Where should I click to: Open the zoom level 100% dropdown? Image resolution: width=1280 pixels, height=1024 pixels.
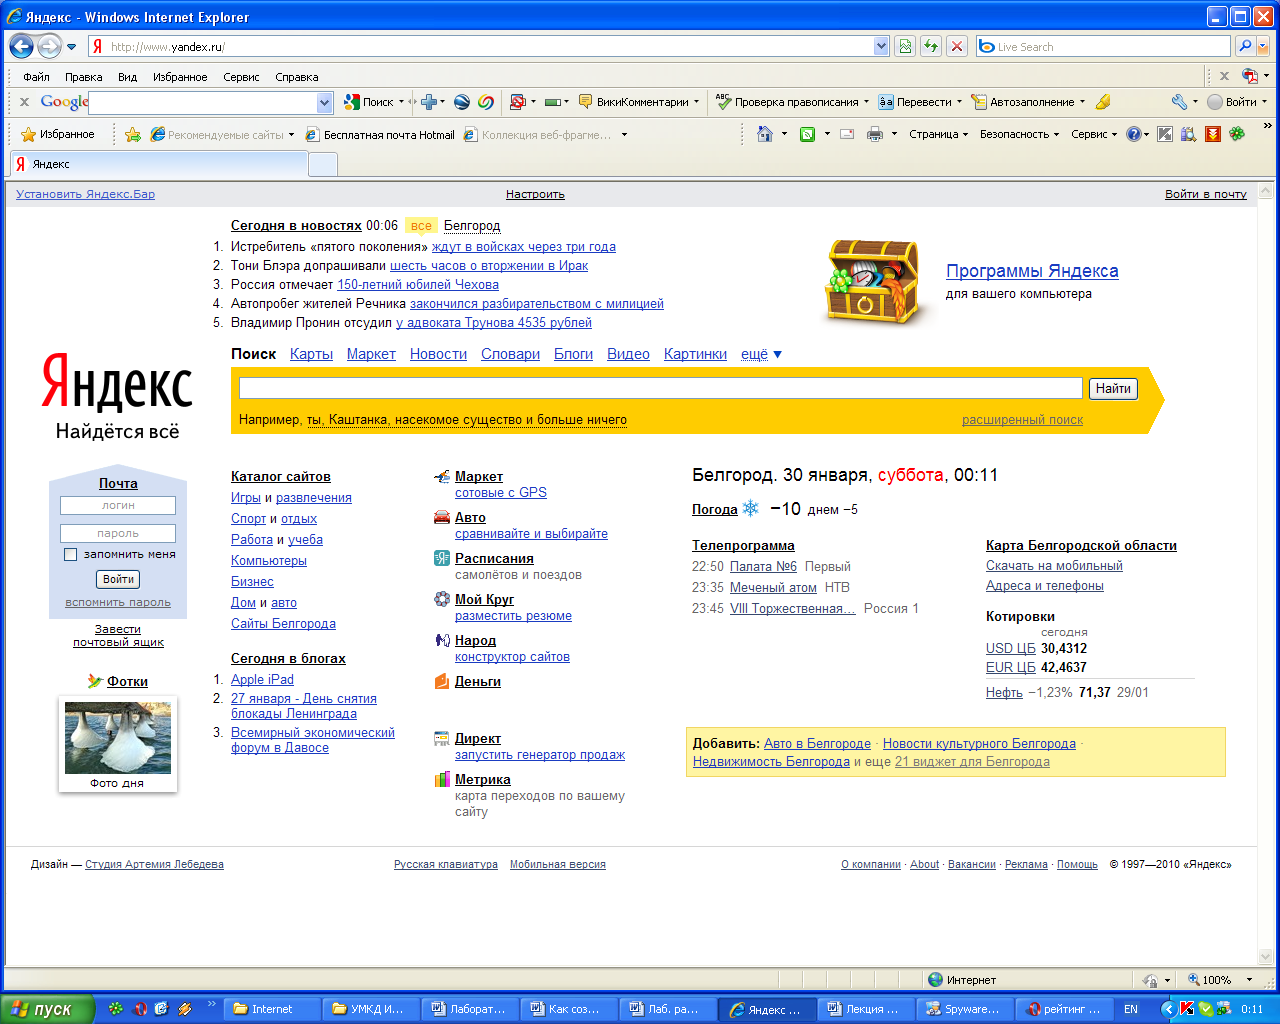(1248, 980)
